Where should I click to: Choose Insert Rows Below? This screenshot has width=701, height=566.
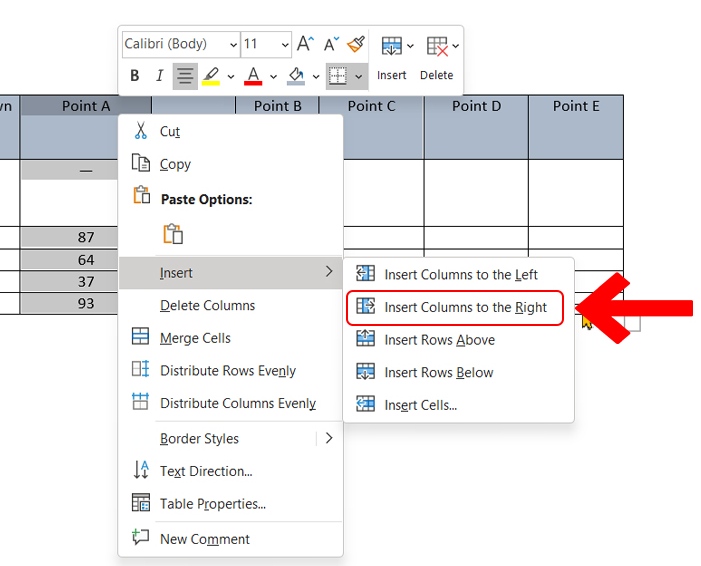(x=458, y=372)
